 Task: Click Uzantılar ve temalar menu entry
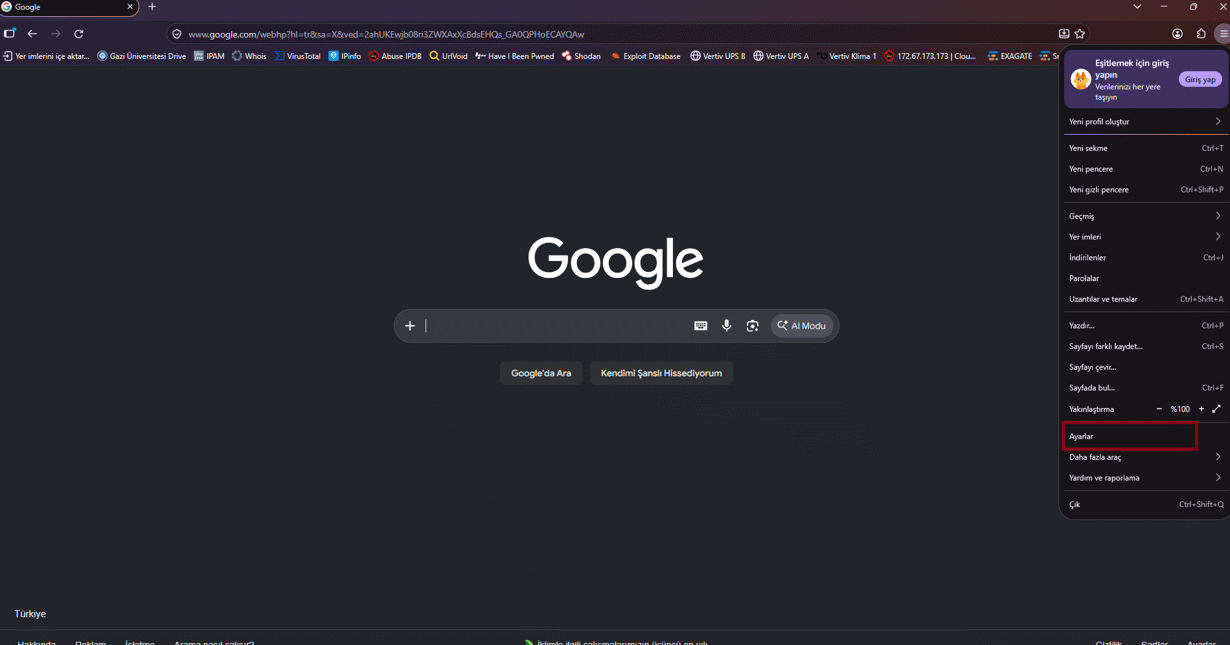1145,299
